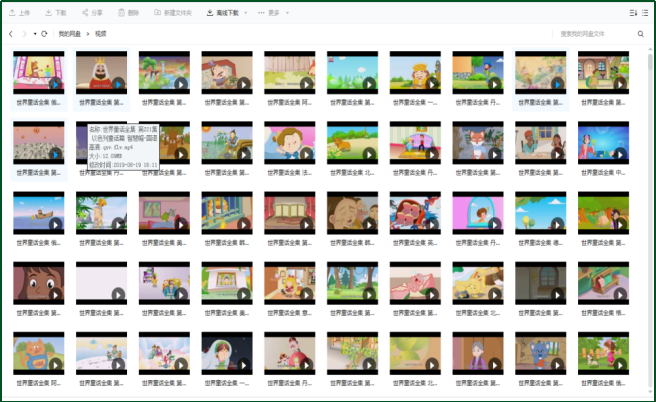Click the magnifier search icon

[x=641, y=34]
